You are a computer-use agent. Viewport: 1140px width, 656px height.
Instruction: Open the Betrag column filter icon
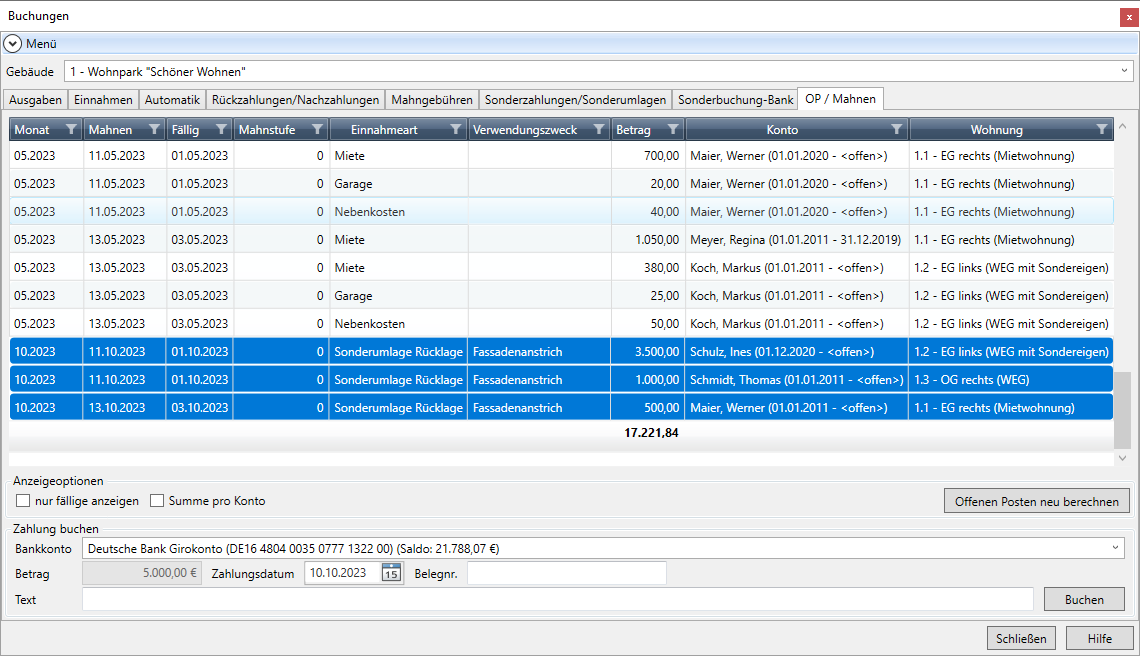pos(673,129)
